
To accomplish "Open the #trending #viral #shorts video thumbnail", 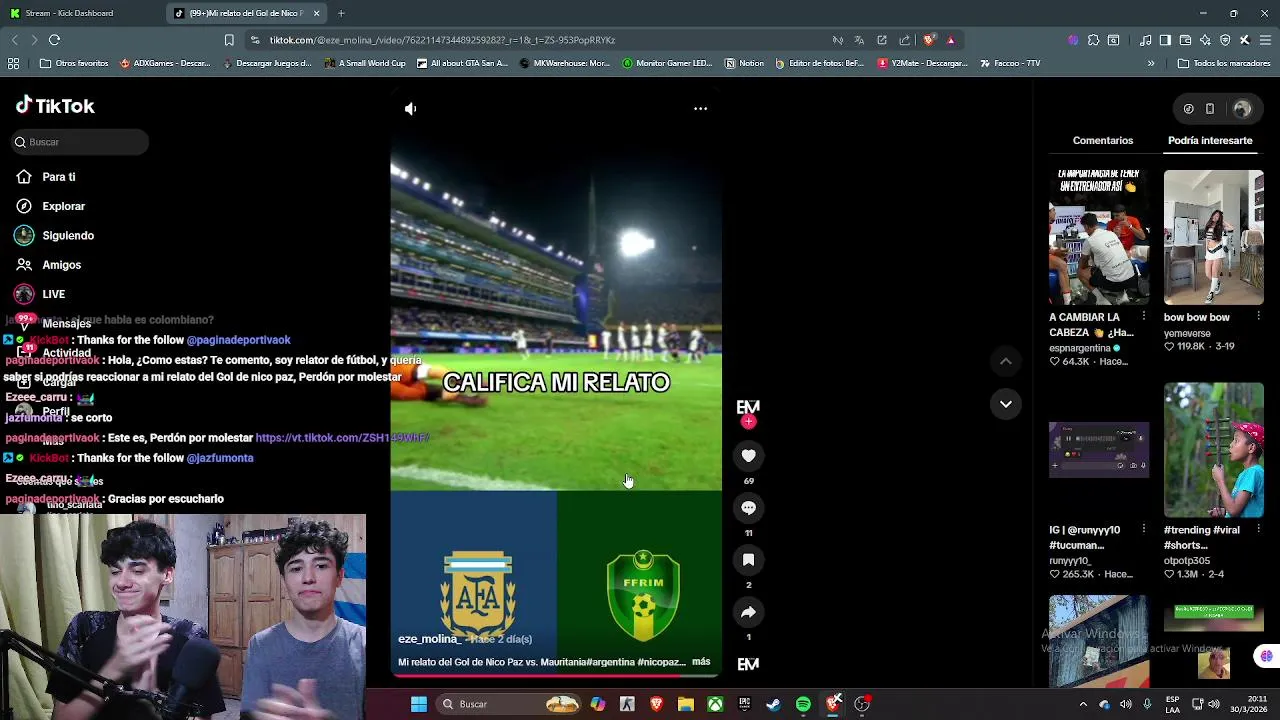I will [1213, 450].
